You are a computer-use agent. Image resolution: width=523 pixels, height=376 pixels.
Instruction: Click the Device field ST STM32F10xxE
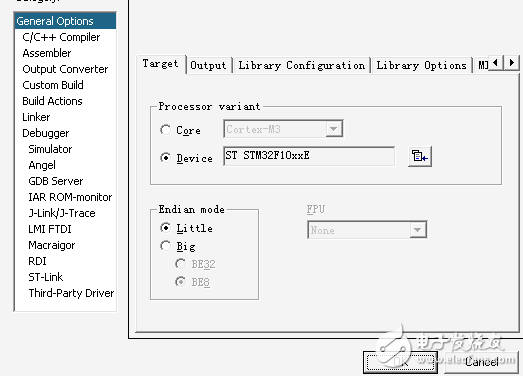(x=309, y=156)
